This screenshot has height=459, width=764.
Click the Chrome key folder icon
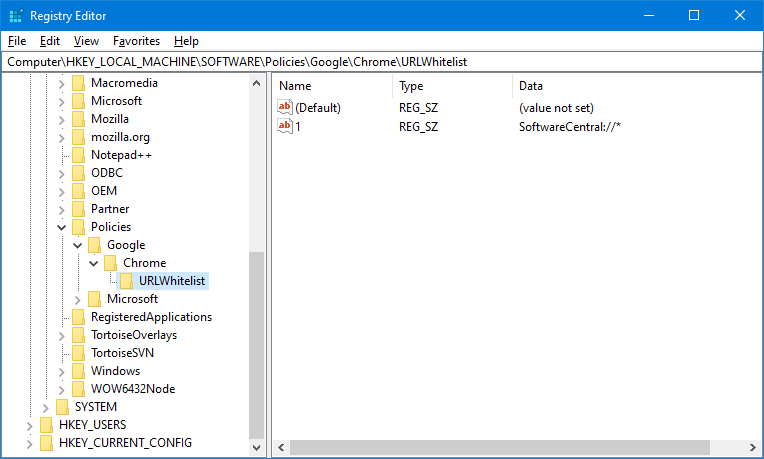[x=111, y=263]
